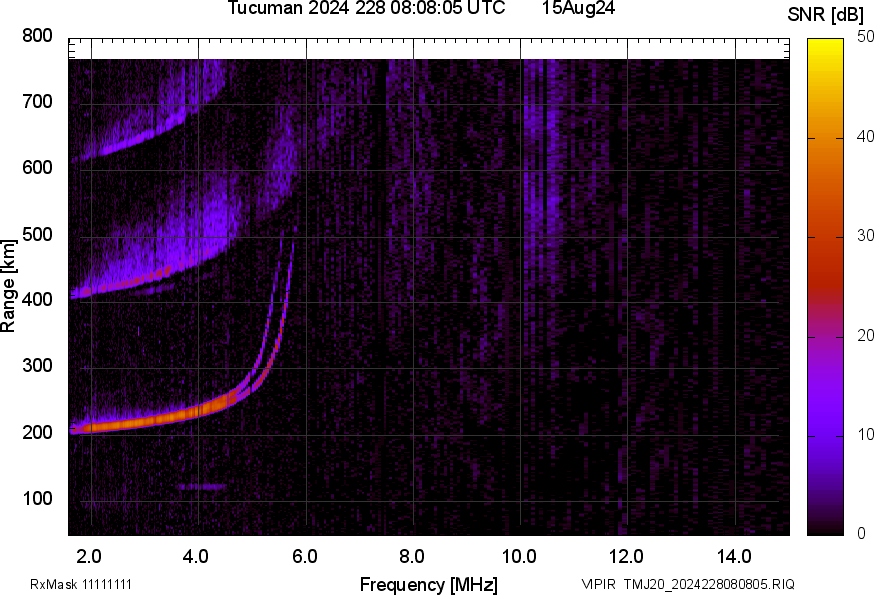Click the colorbar 0 dB label
Image resolution: width=874 pixels, height=595 pixels.
tap(862, 533)
